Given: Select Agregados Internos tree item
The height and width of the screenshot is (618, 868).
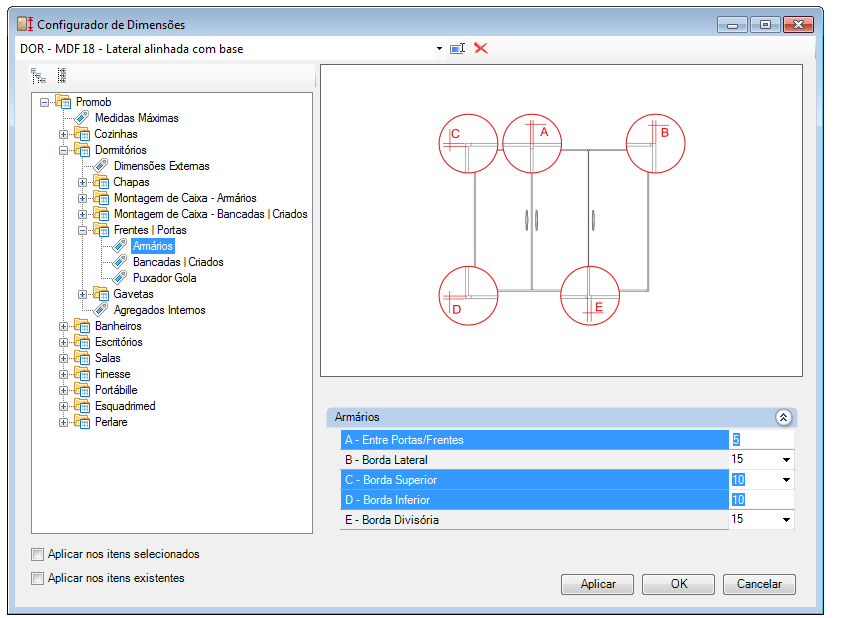Looking at the screenshot, I should coord(159,310).
